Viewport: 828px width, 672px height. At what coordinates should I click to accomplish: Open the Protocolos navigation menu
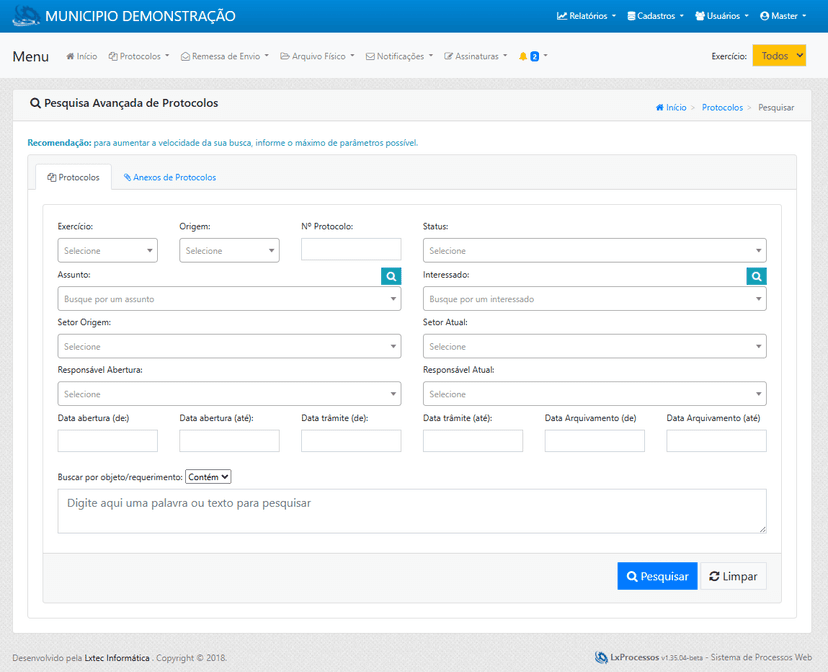click(139, 56)
